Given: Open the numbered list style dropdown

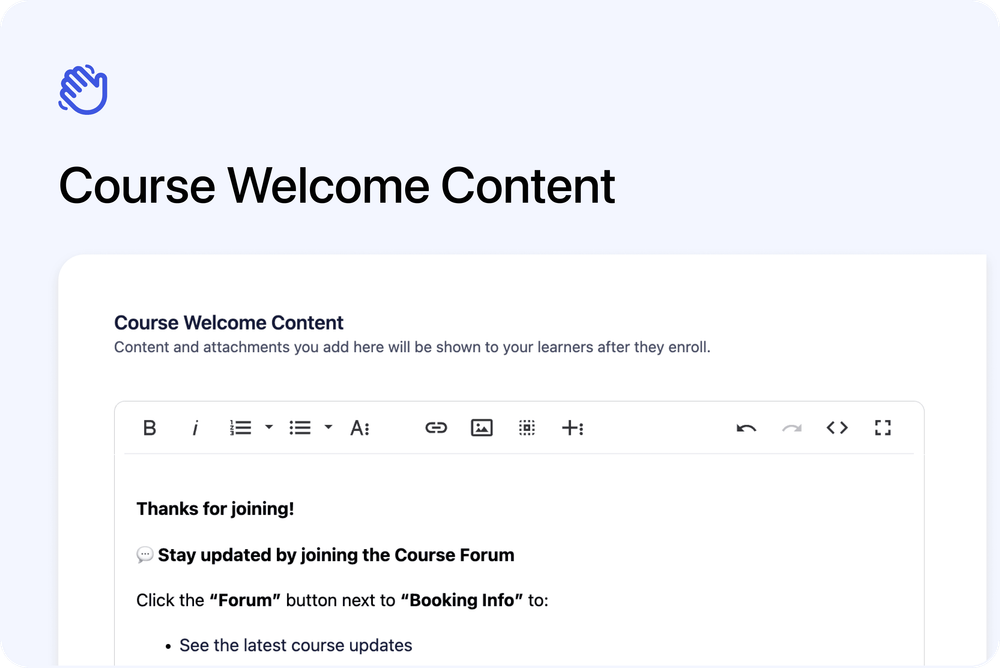Looking at the screenshot, I should pos(267,427).
